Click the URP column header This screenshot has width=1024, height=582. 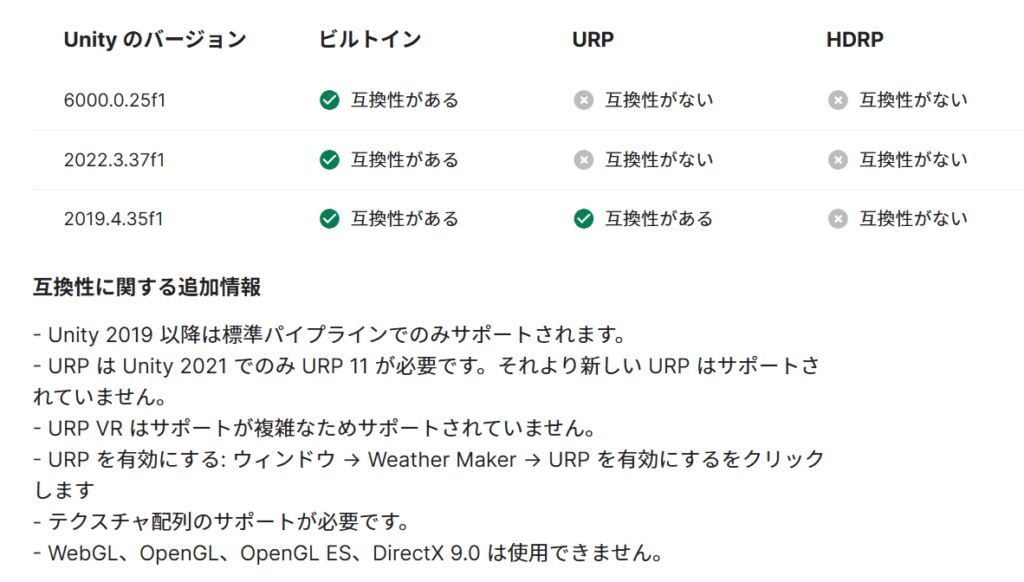593,40
